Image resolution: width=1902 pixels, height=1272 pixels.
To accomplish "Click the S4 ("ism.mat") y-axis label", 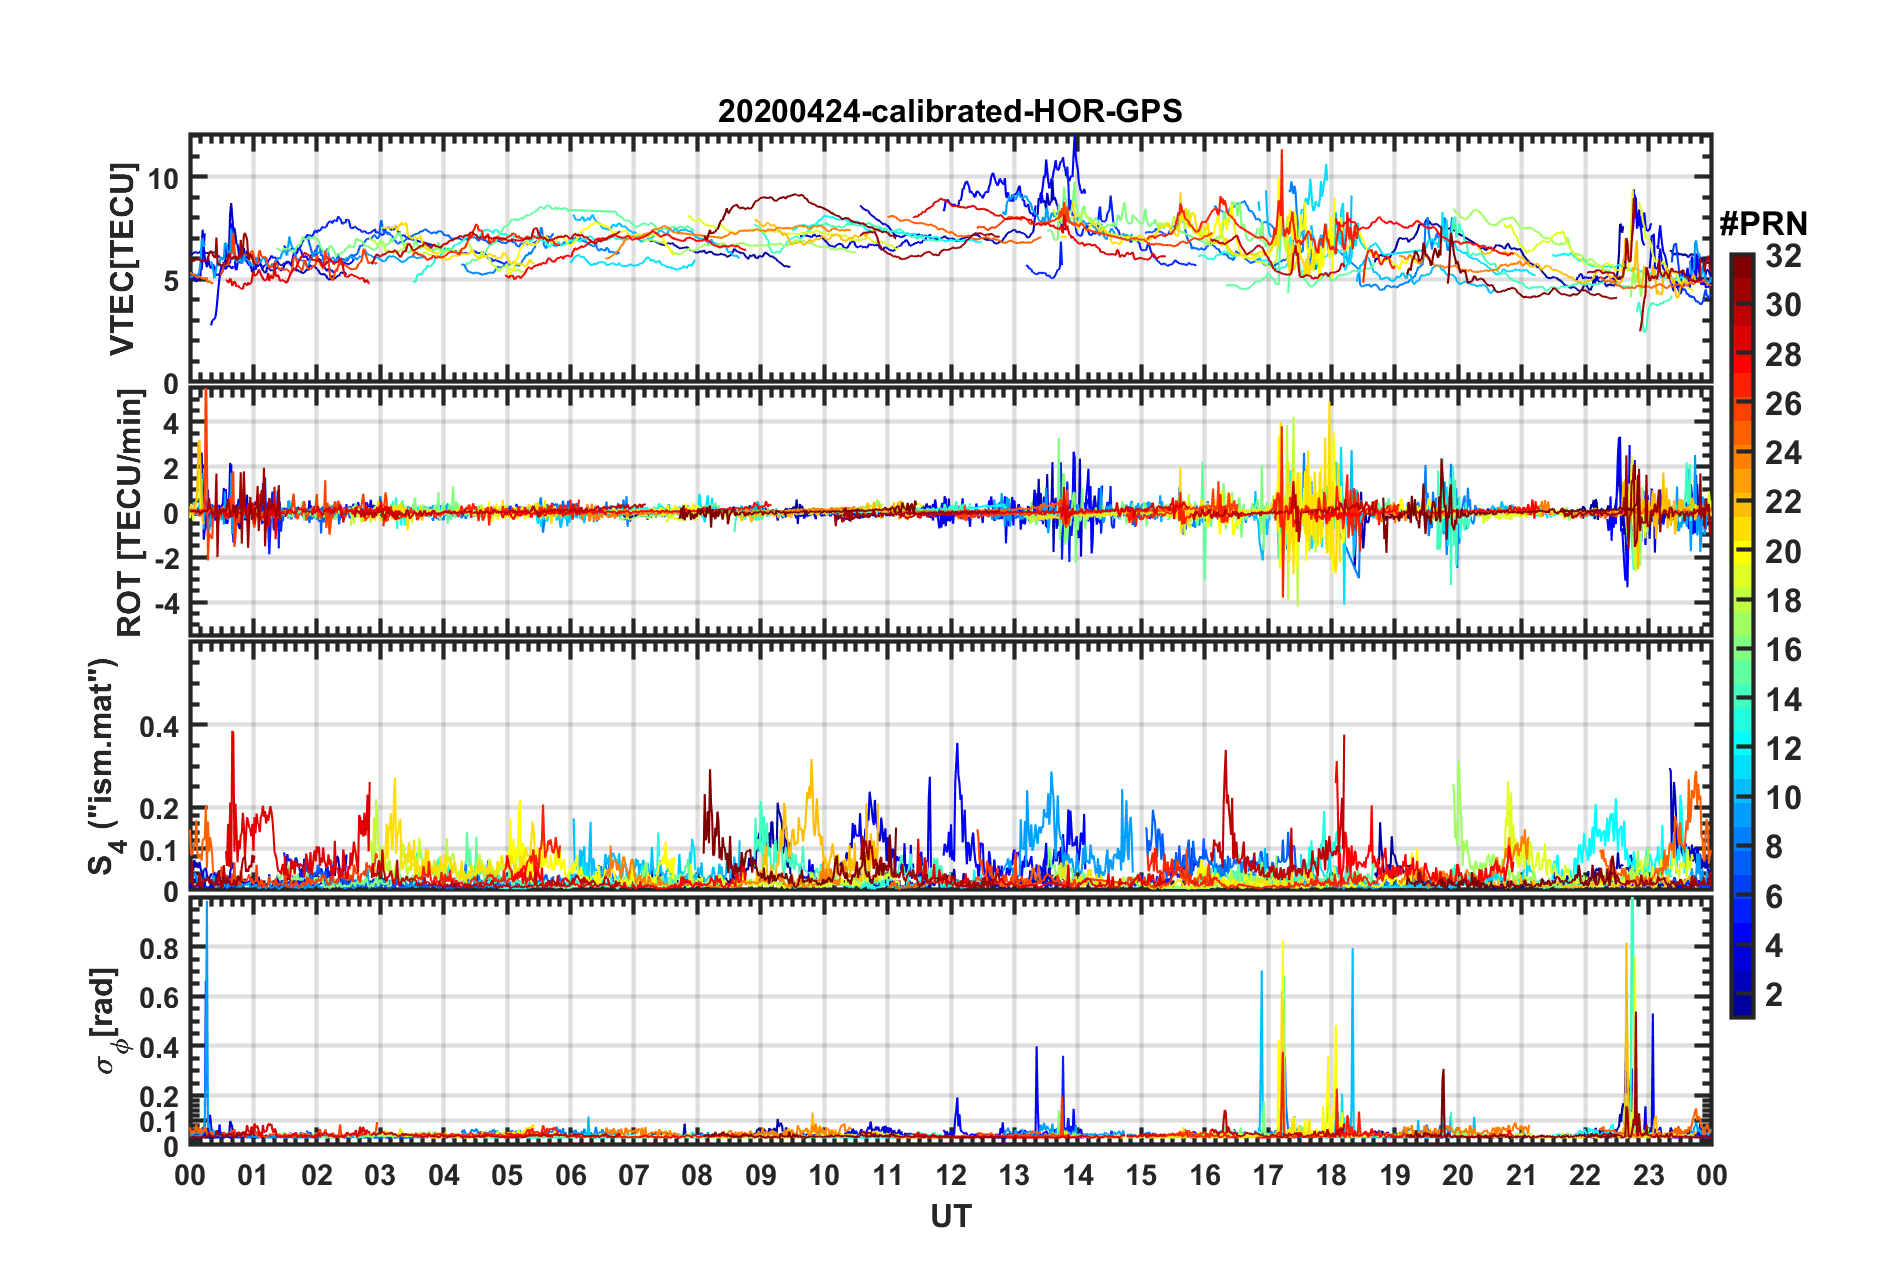I will pyautogui.click(x=104, y=766).
